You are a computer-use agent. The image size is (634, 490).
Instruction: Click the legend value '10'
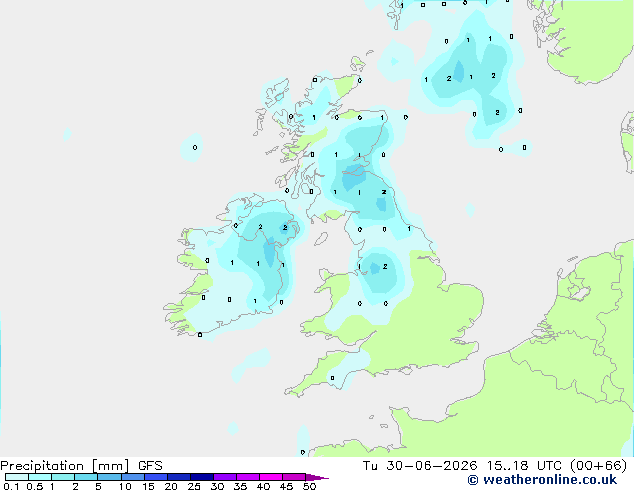pyautogui.click(x=125, y=486)
